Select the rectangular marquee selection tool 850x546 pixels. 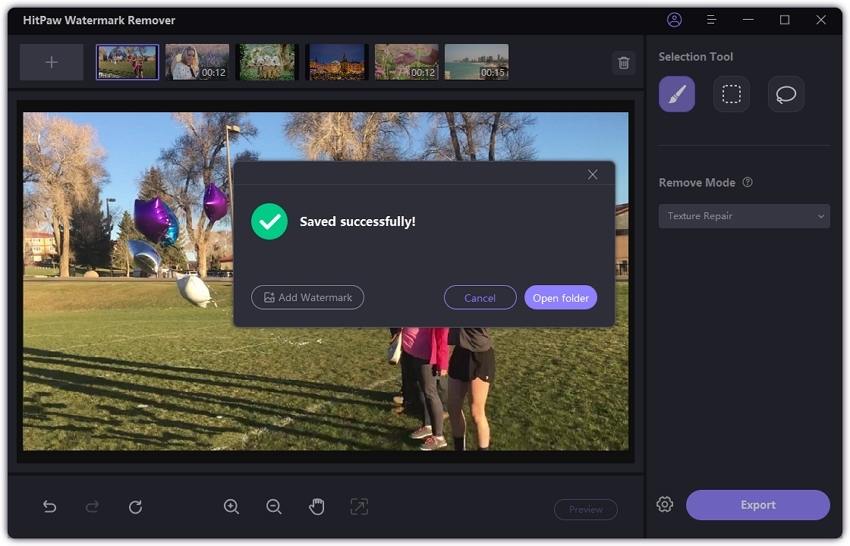(731, 94)
